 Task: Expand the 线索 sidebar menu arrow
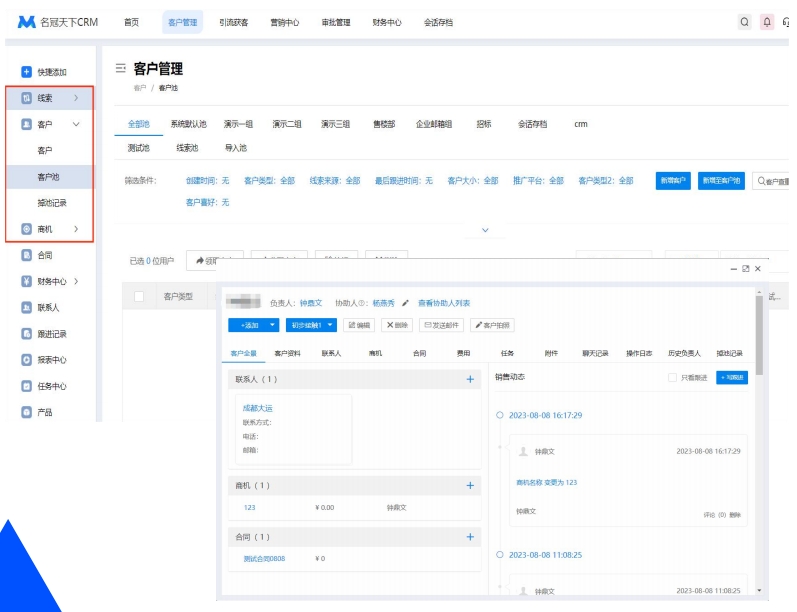(x=76, y=98)
